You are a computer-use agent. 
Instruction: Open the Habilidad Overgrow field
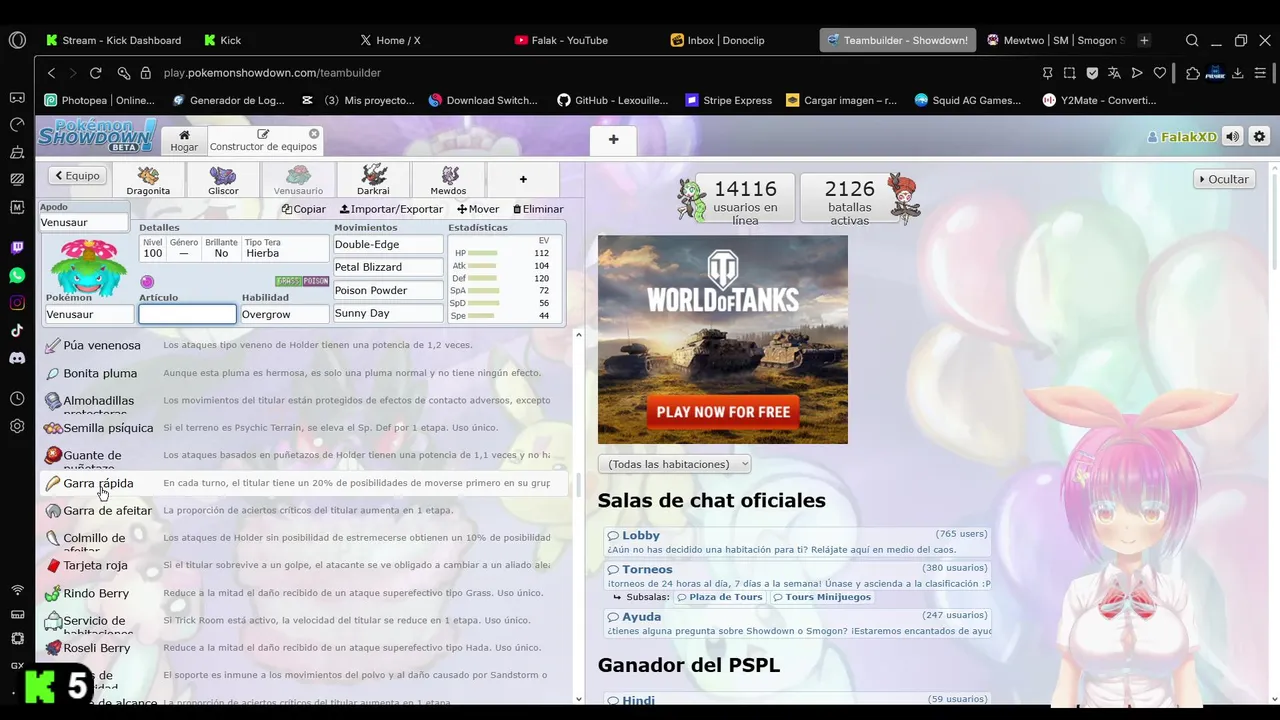284,314
